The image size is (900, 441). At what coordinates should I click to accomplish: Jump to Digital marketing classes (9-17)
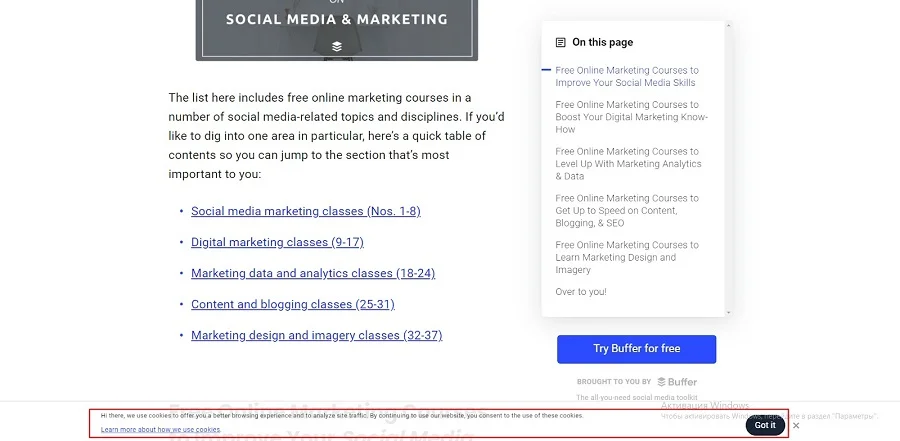pos(277,243)
